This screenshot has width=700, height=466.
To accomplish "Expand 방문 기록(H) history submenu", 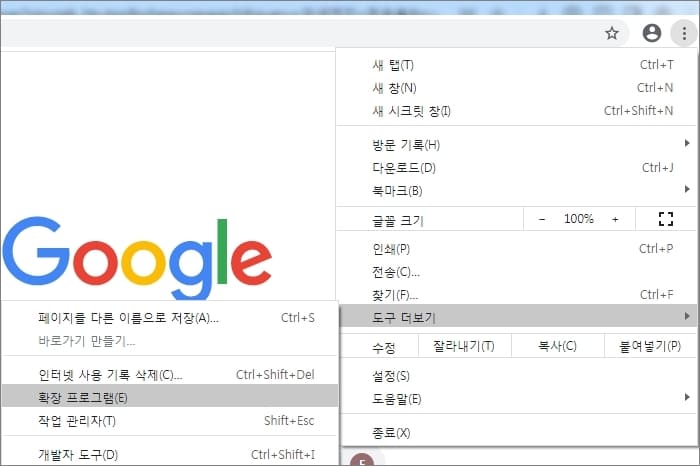I will (x=517, y=145).
